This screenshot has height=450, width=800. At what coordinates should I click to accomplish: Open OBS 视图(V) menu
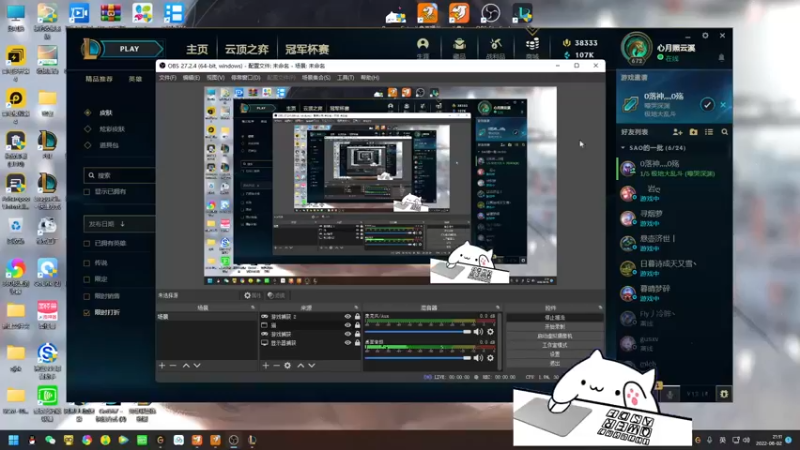pyautogui.click(x=215, y=78)
